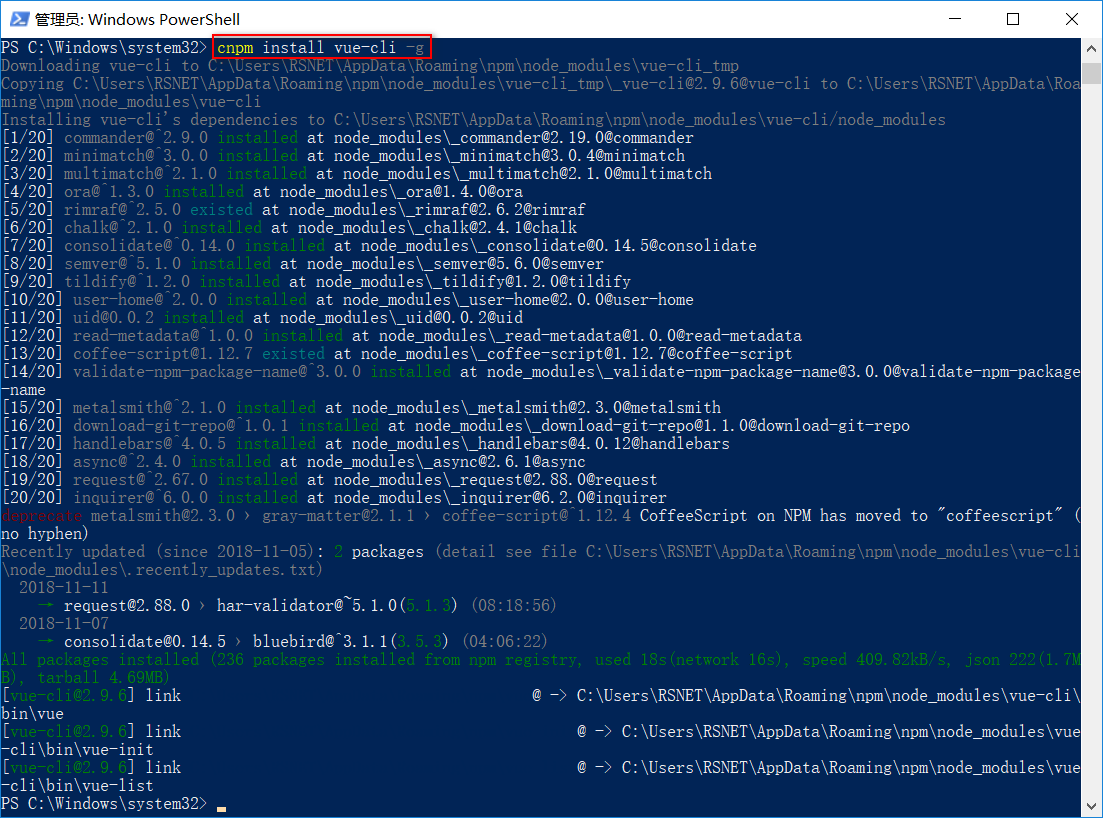Click the '[9/20]' tildify line
This screenshot has height=818, width=1103.
tap(316, 281)
